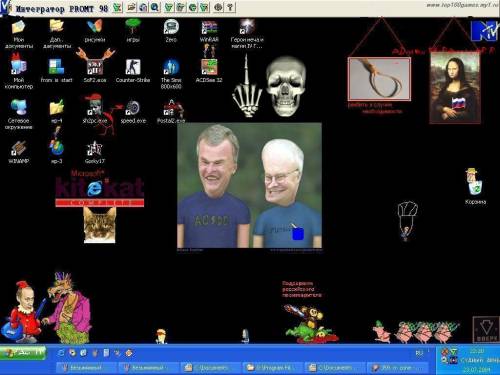Launch the Sof2.exe shortcut
500x375 pixels.
coord(95,71)
